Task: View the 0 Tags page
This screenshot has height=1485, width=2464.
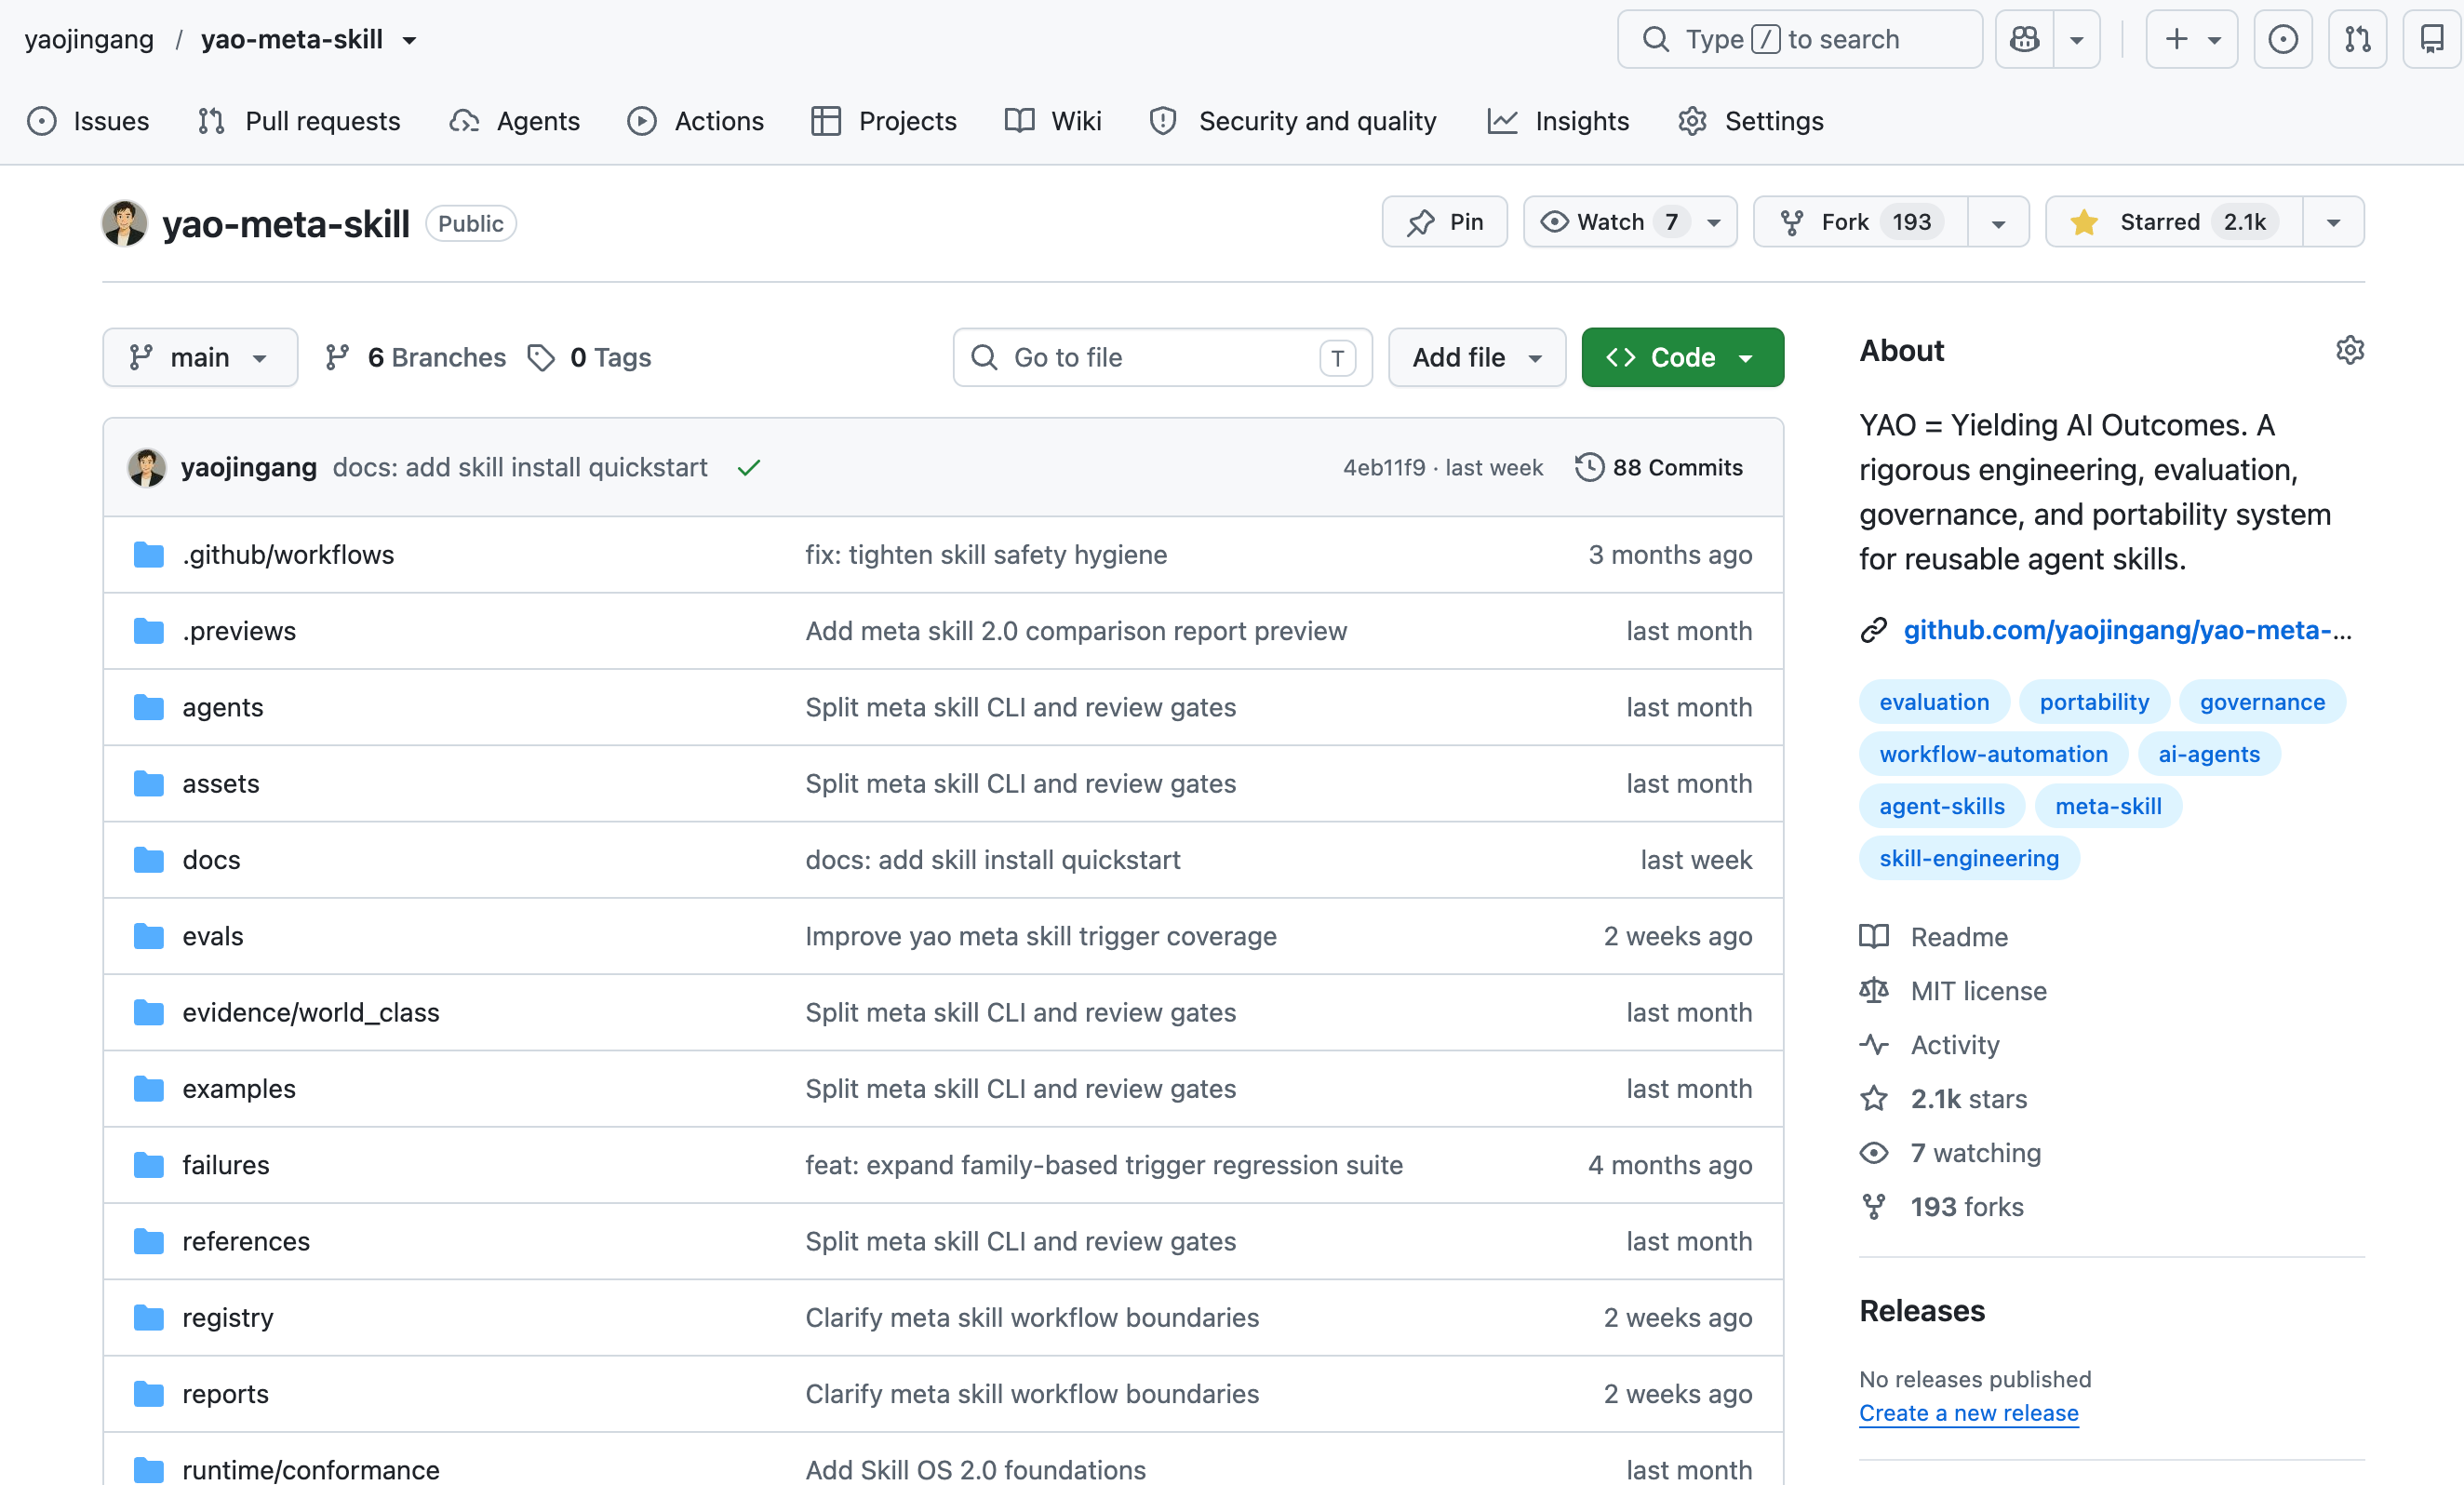Action: click(589, 357)
